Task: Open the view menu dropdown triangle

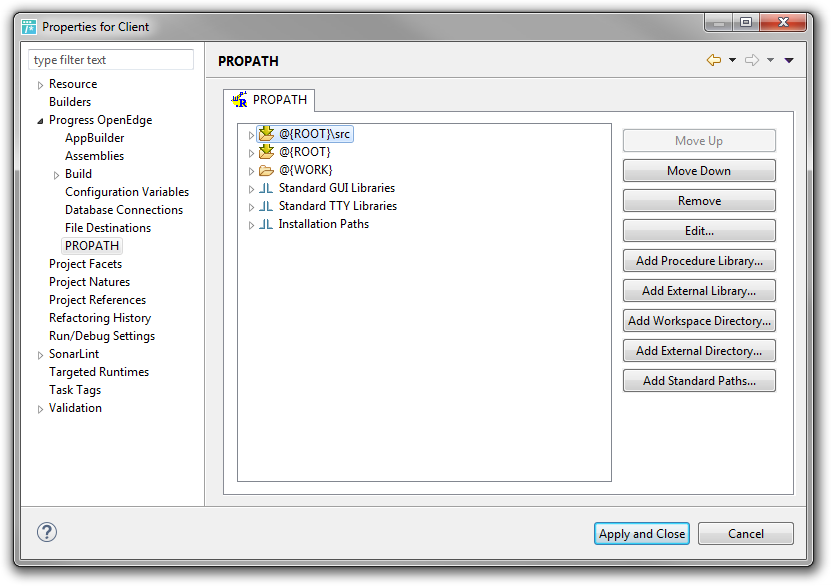Action: click(x=789, y=60)
